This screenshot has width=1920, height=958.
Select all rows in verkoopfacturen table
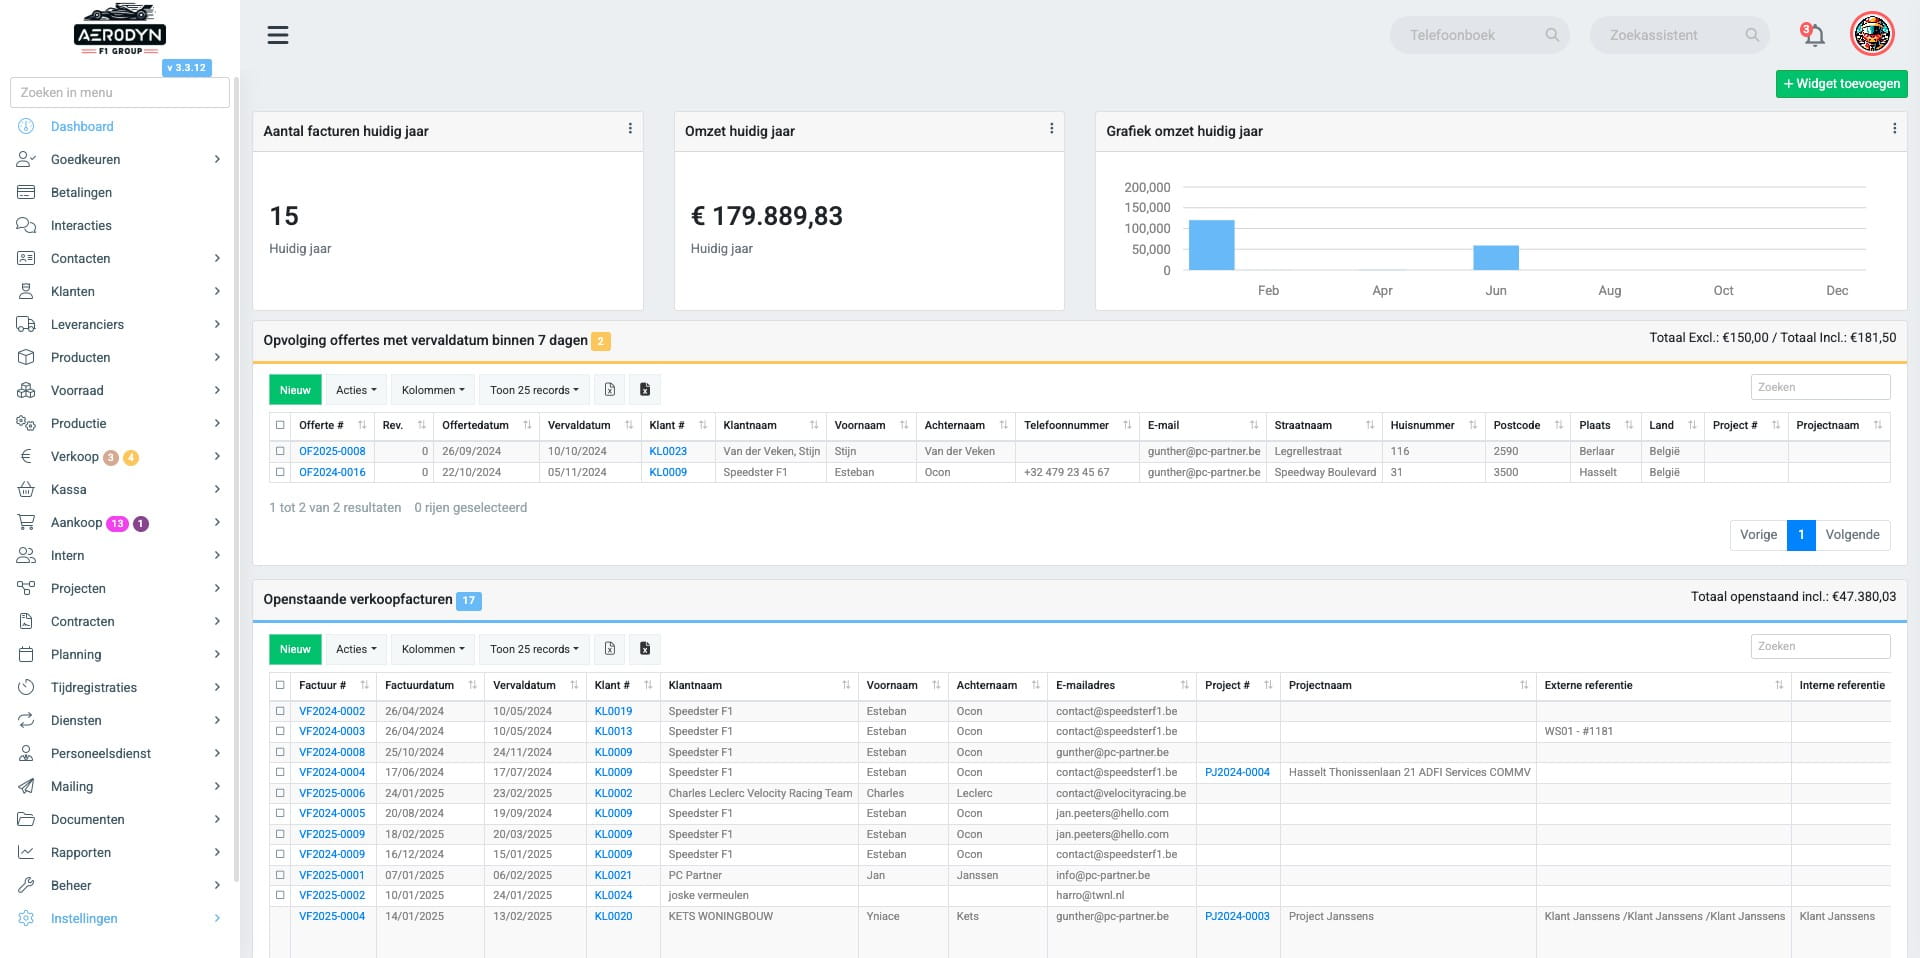coord(280,685)
